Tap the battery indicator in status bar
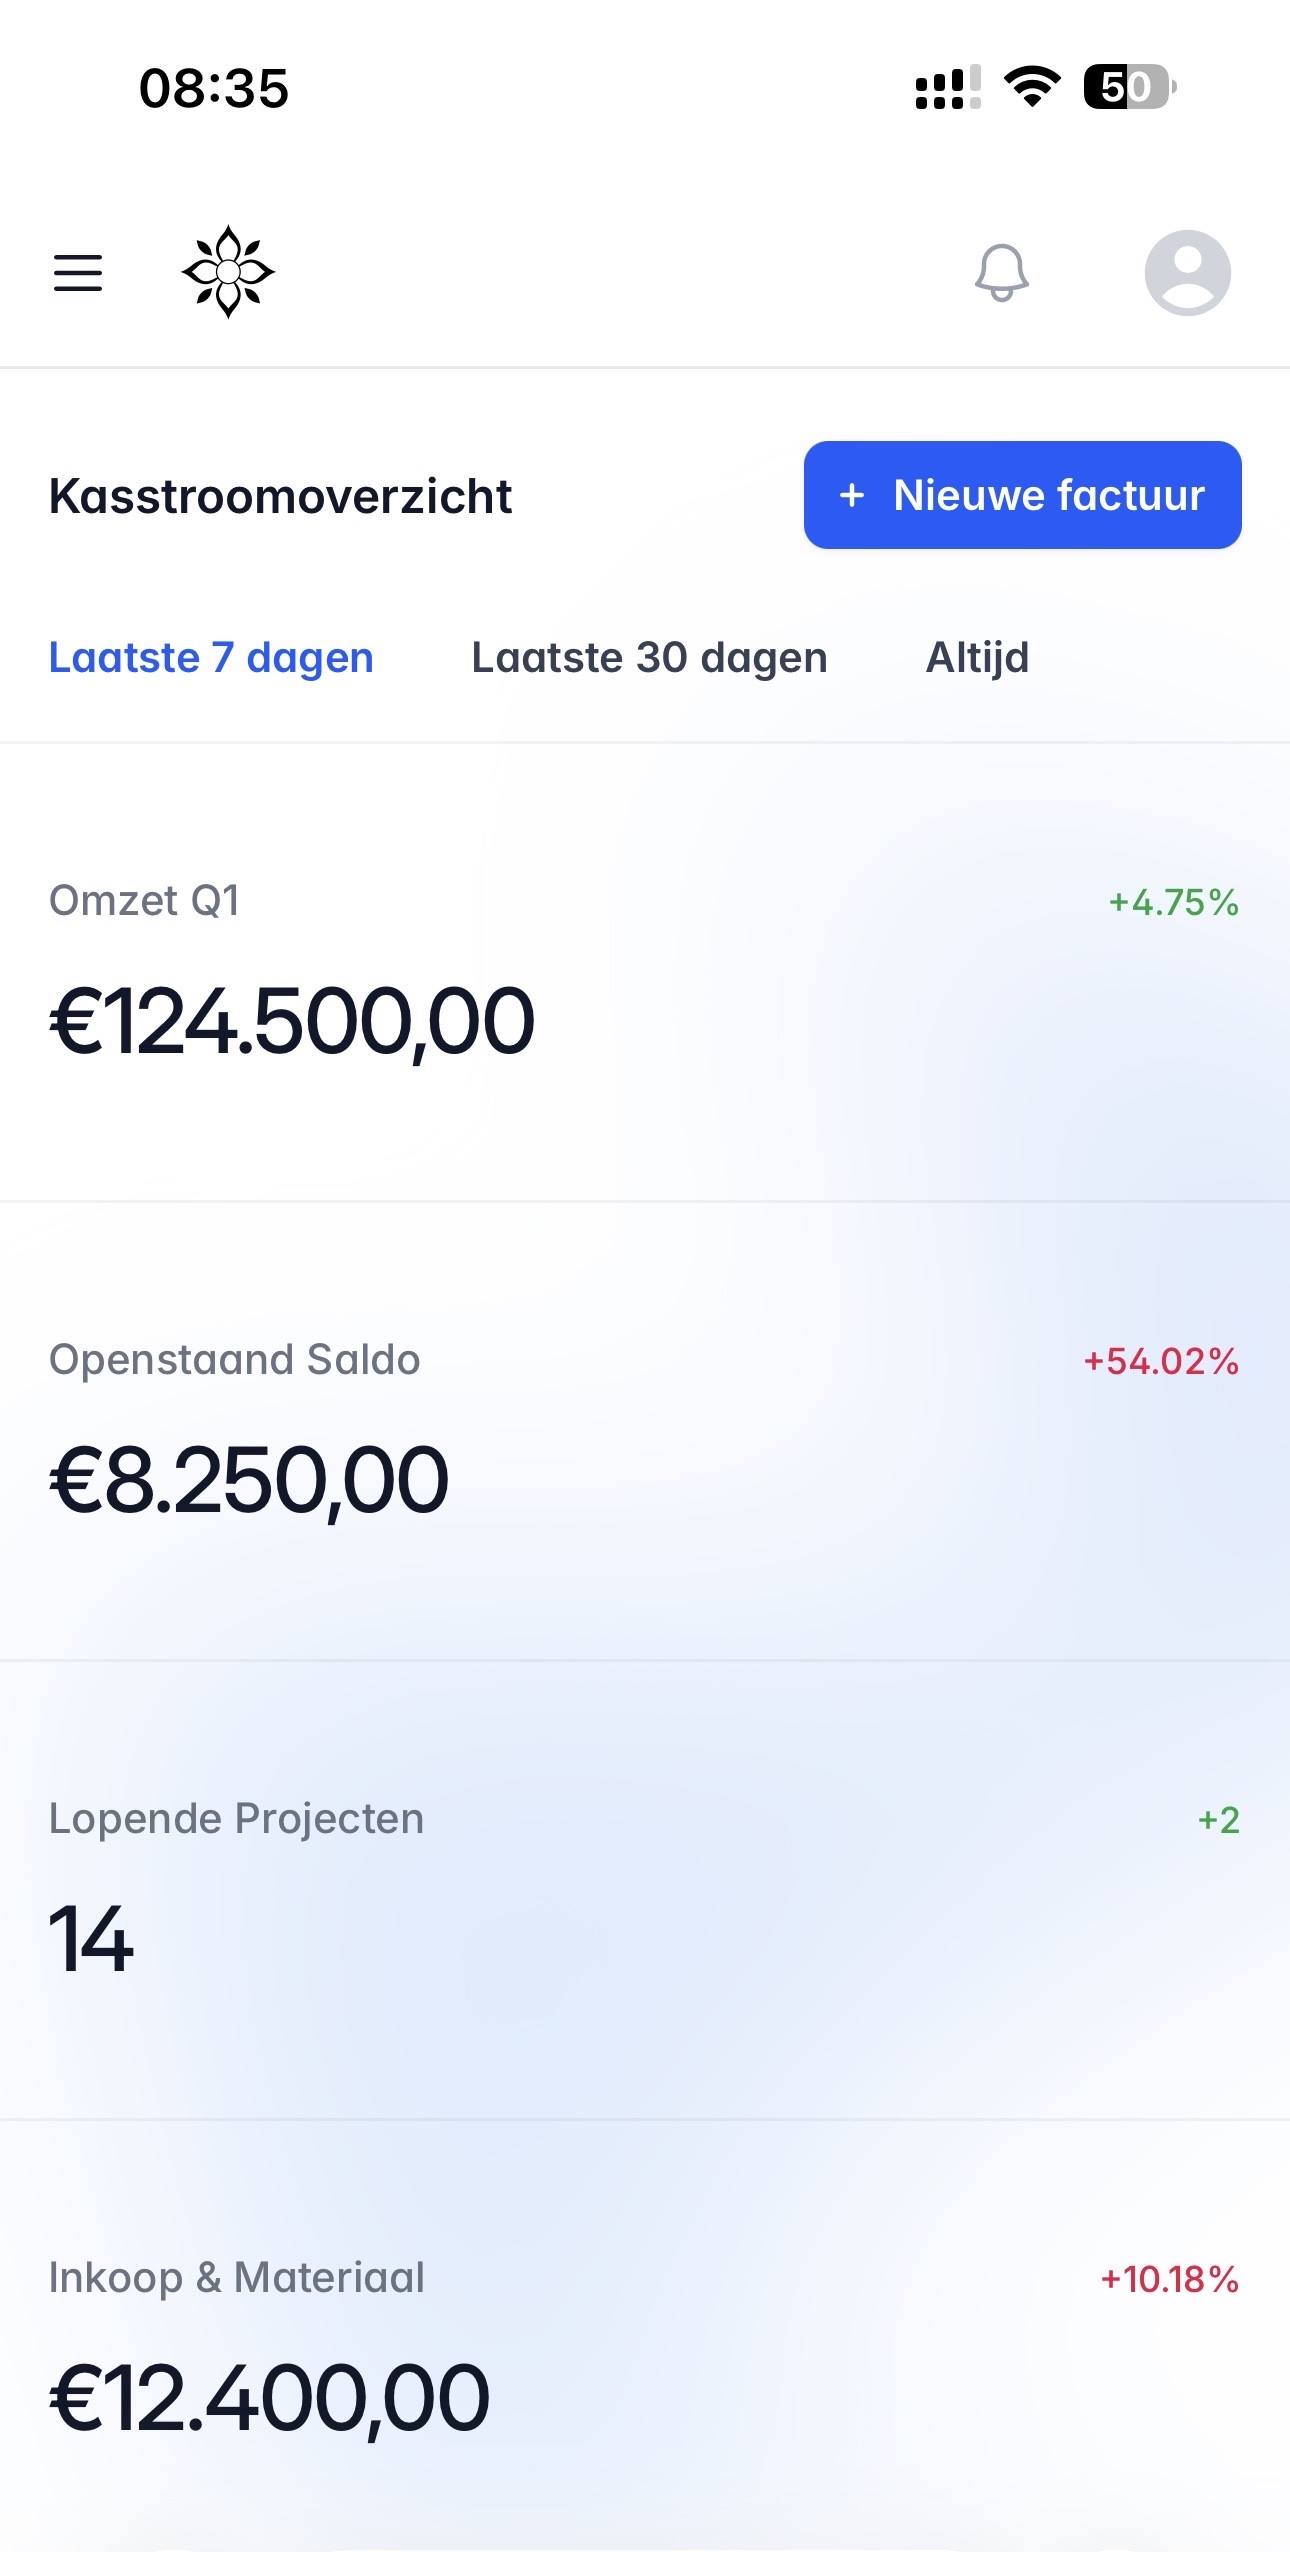The image size is (1290, 2552). point(1129,87)
